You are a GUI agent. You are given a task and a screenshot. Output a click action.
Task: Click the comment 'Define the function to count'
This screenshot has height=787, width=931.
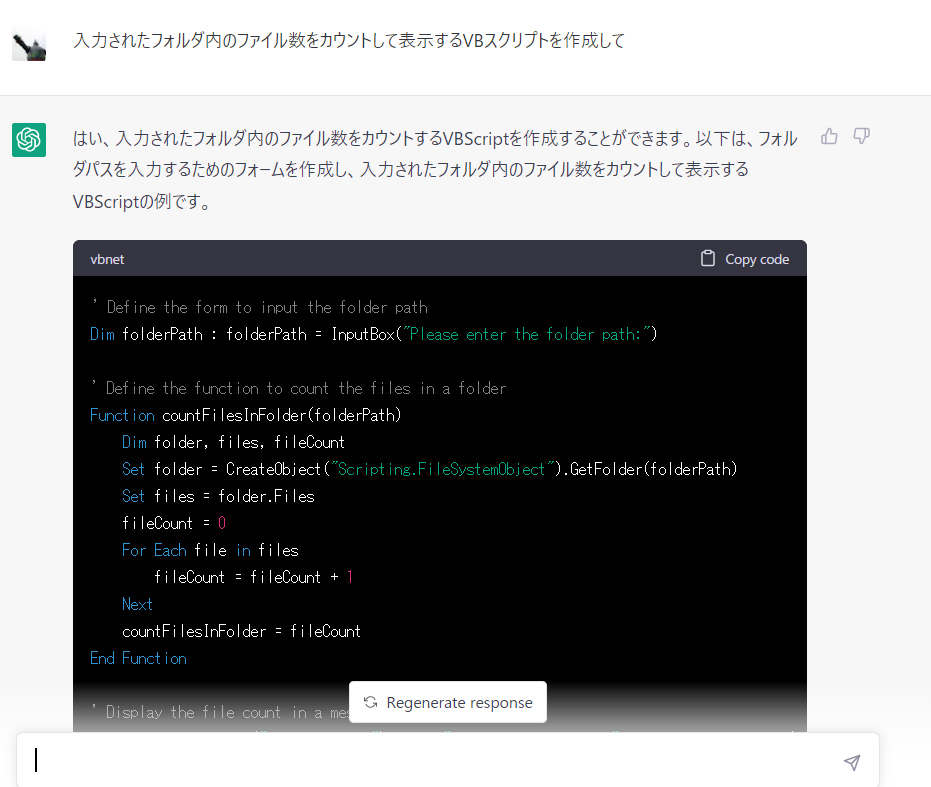pos(299,388)
